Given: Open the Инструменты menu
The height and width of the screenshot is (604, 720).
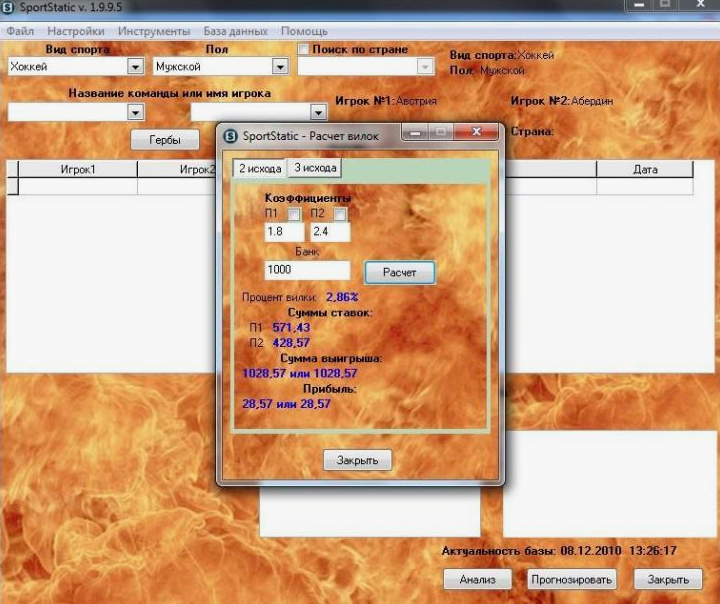Looking at the screenshot, I should coord(153,31).
